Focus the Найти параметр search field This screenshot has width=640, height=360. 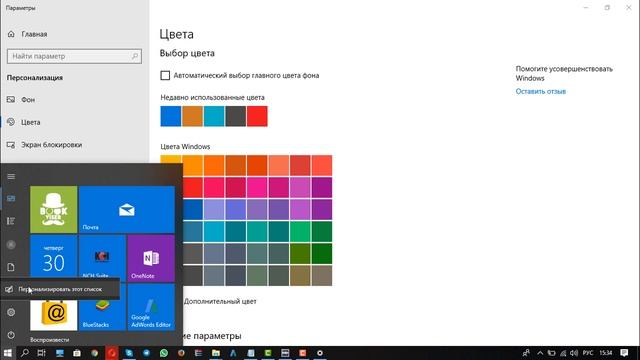coord(74,56)
